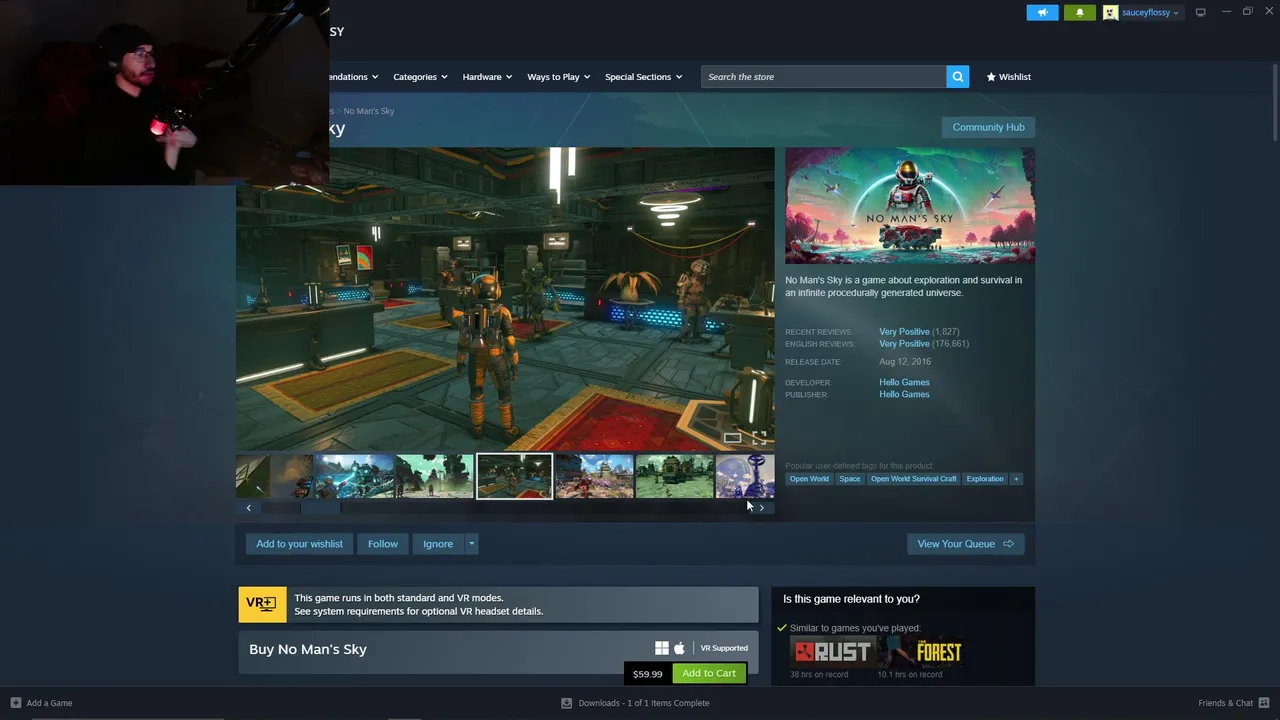
Task: Expand the Hardware menu
Action: click(487, 77)
